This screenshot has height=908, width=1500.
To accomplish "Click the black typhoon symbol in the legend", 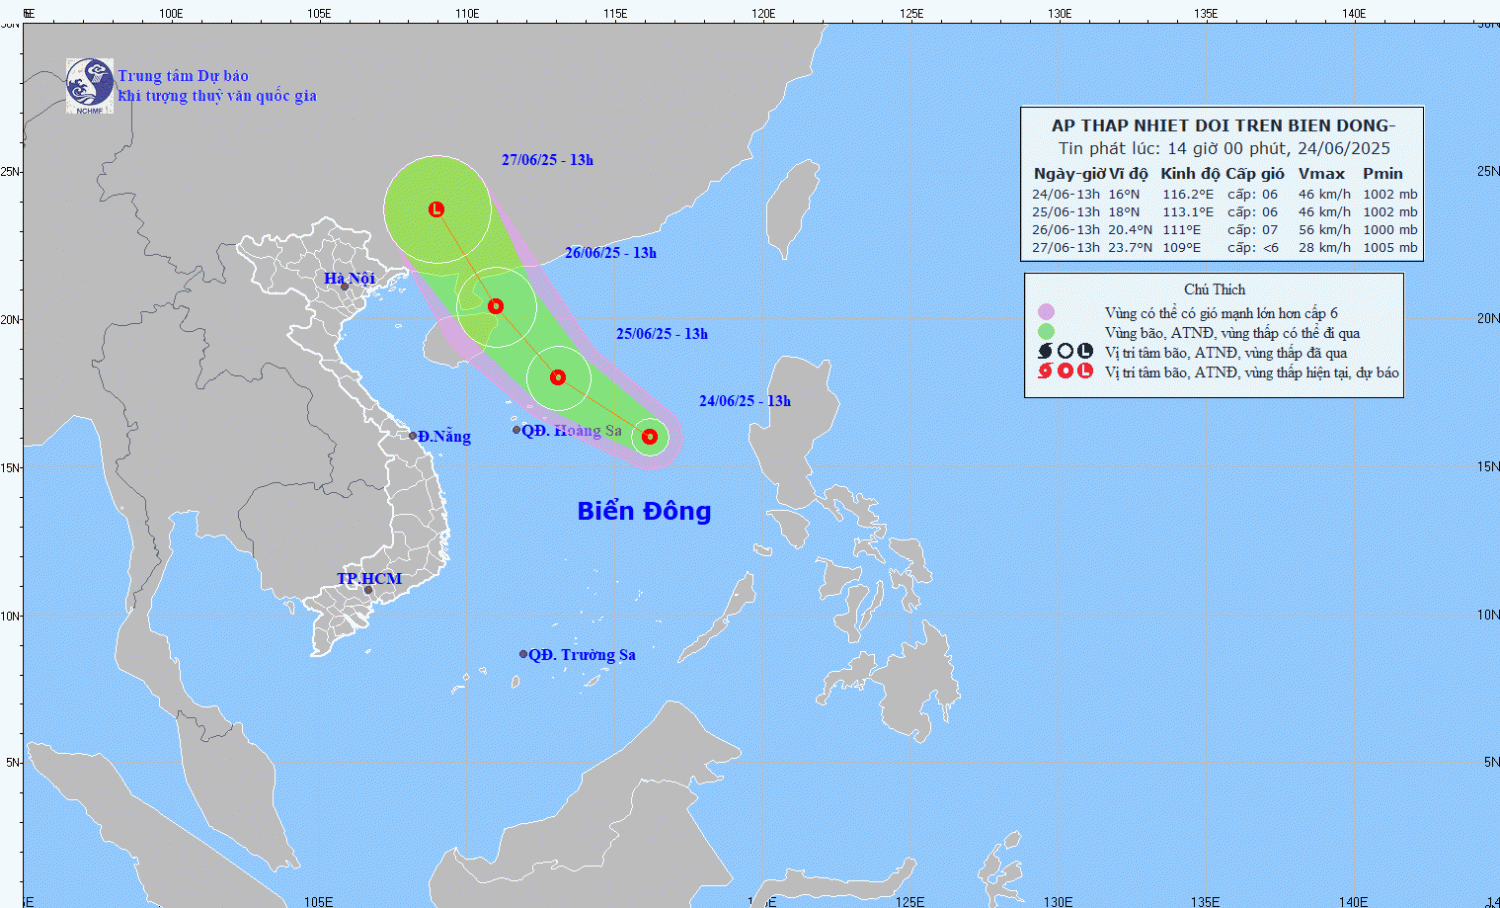I will coord(1046,351).
